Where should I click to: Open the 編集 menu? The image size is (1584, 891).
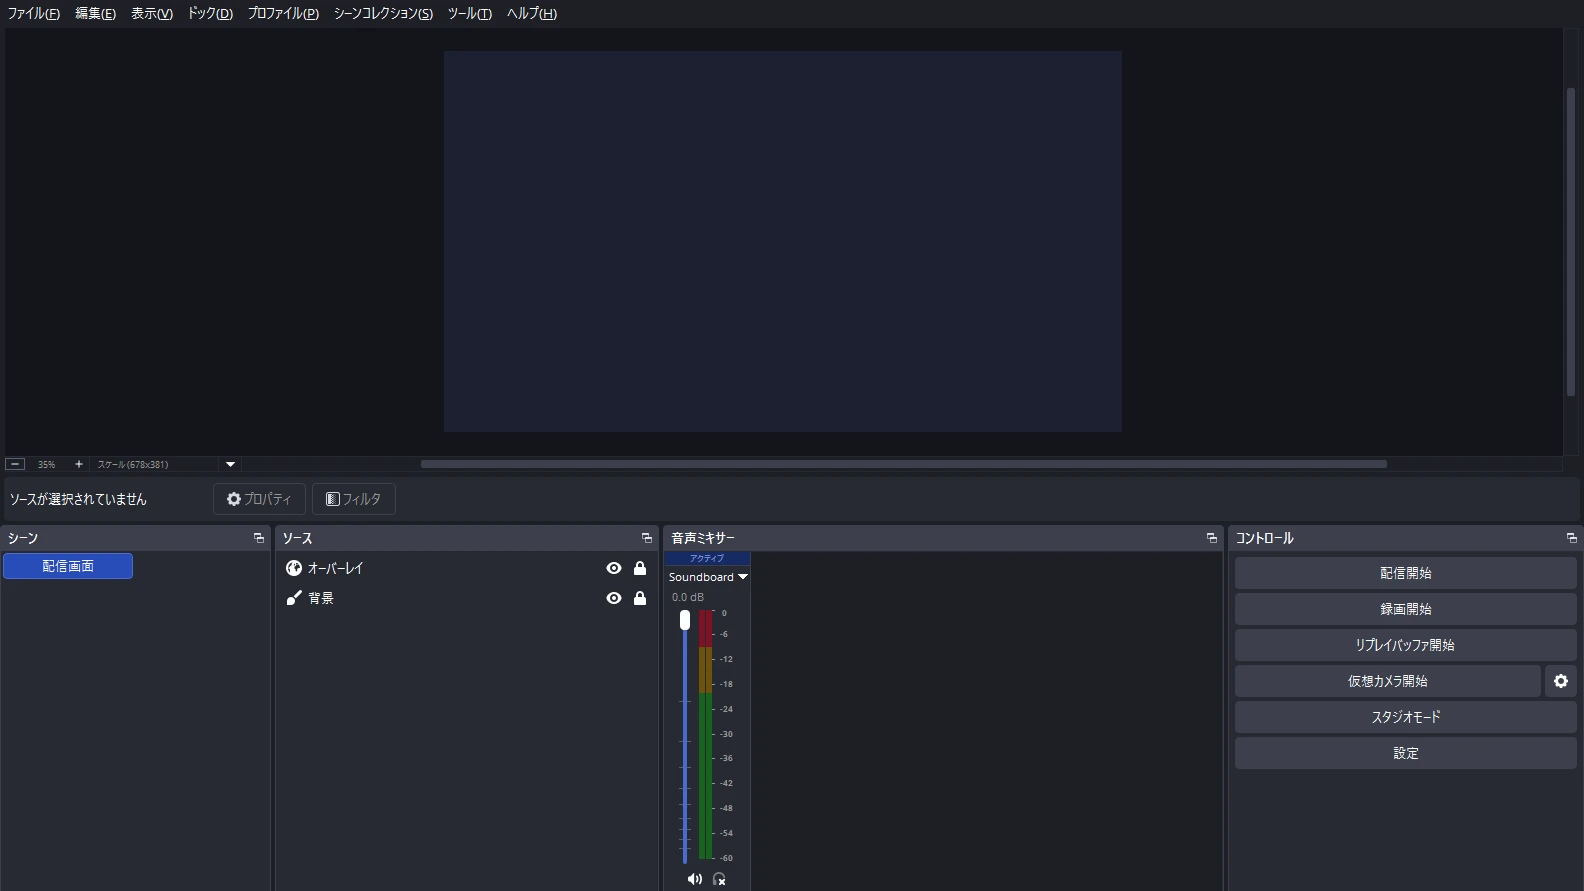[95, 13]
